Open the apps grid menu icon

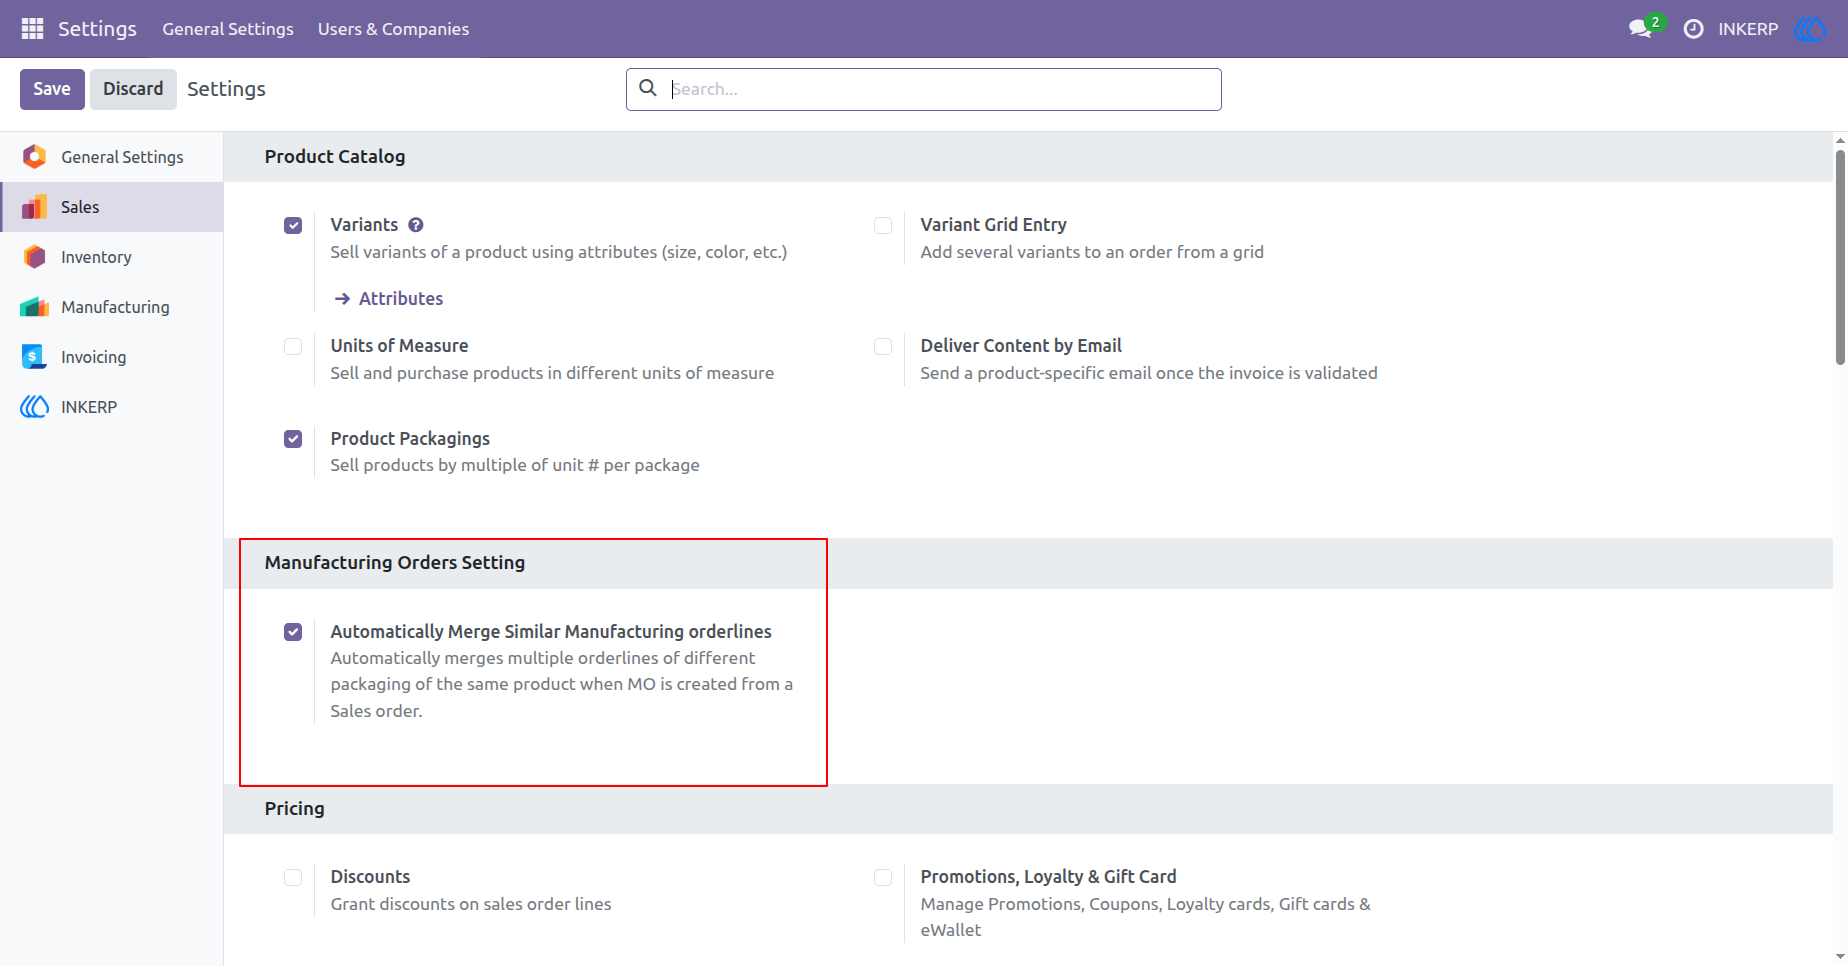click(32, 29)
